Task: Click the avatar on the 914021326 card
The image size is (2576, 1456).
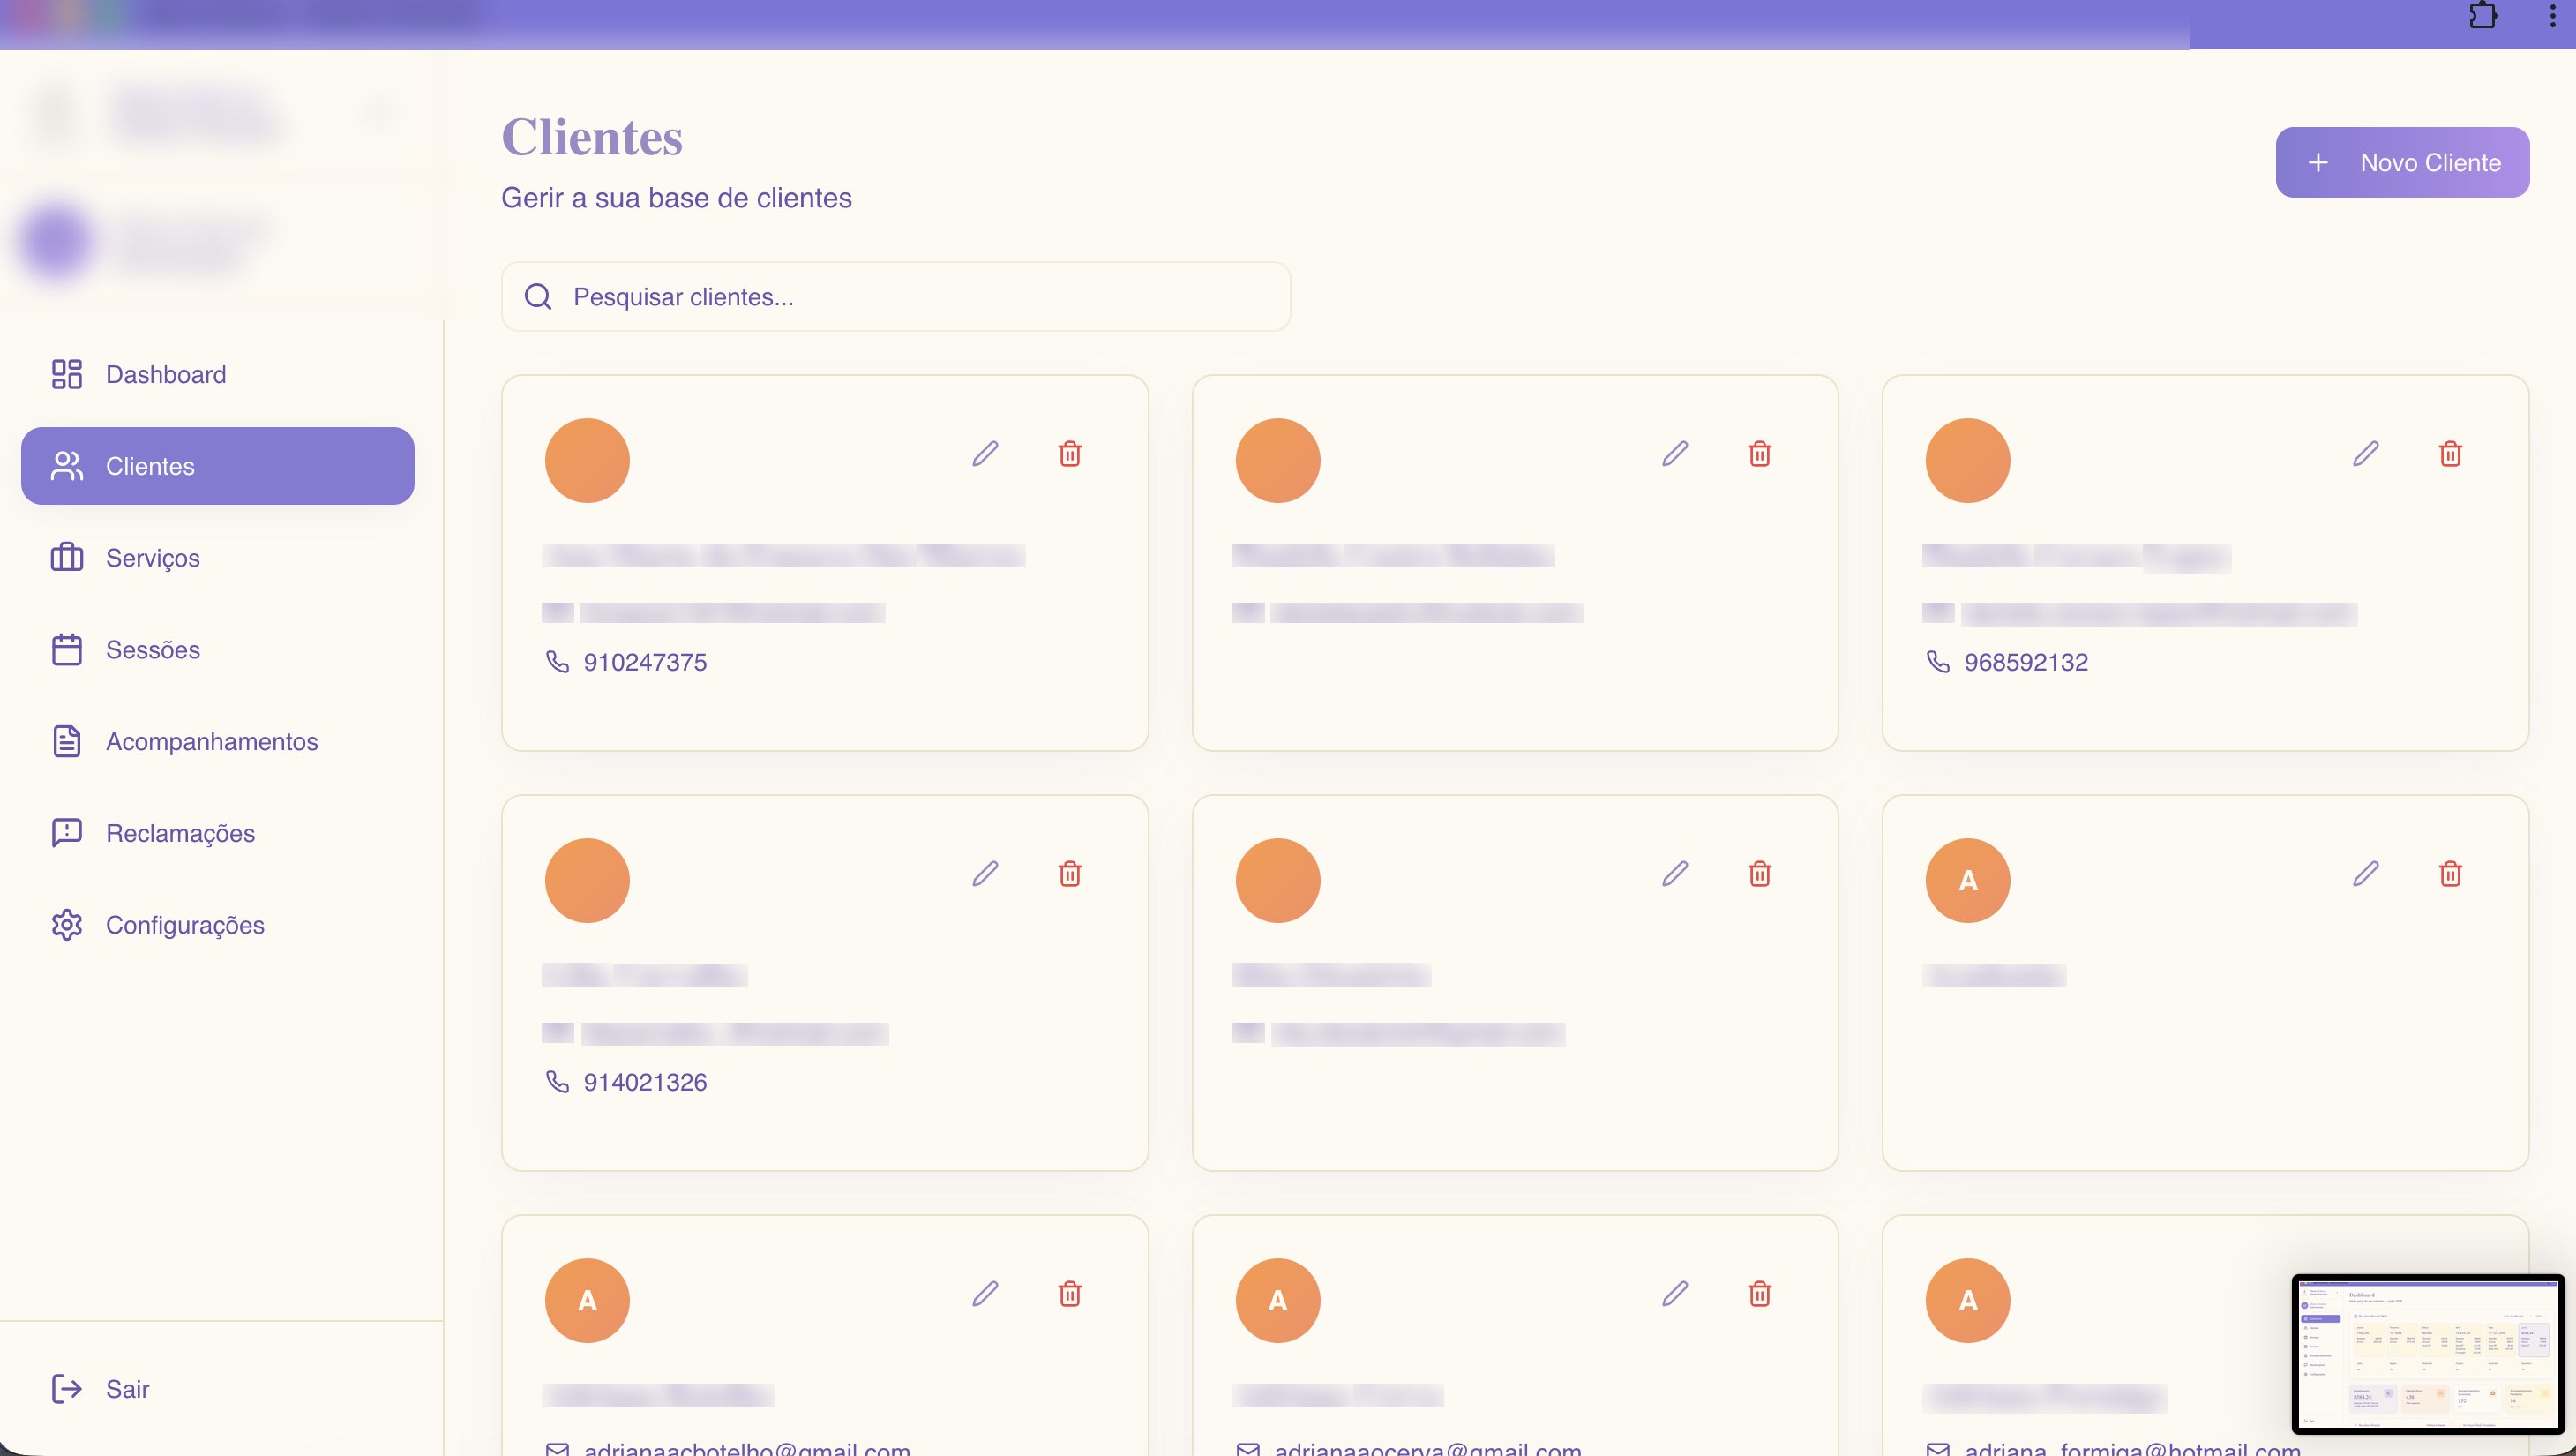Action: click(587, 880)
